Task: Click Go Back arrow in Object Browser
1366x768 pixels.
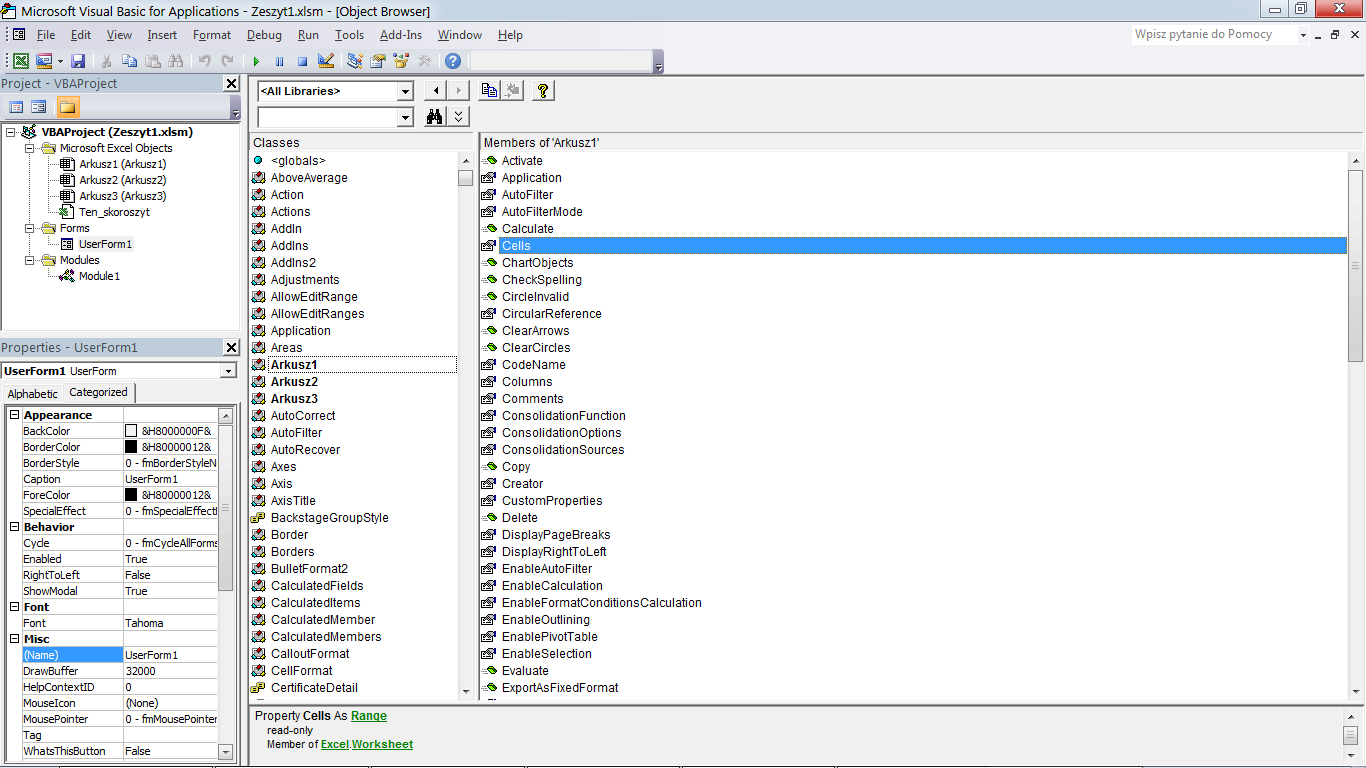Action: click(x=435, y=91)
